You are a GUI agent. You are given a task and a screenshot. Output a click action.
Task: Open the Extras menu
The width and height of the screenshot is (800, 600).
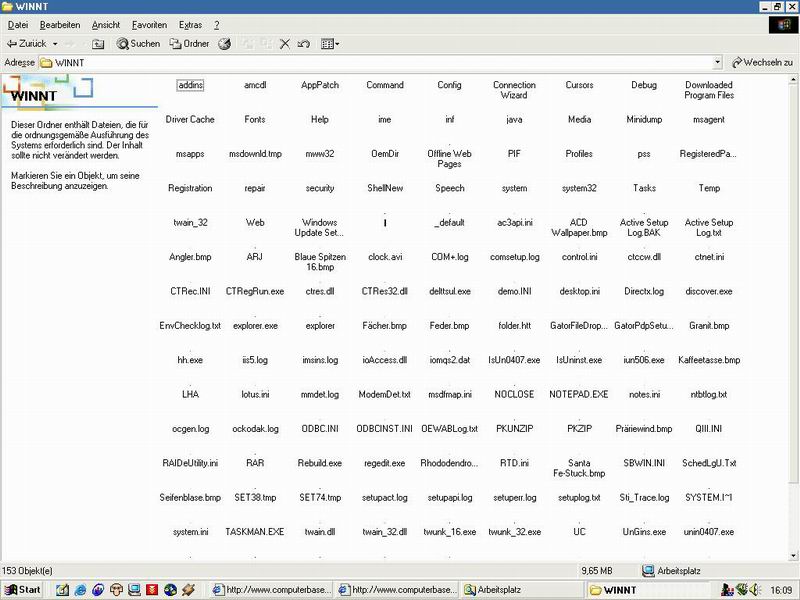click(x=190, y=25)
